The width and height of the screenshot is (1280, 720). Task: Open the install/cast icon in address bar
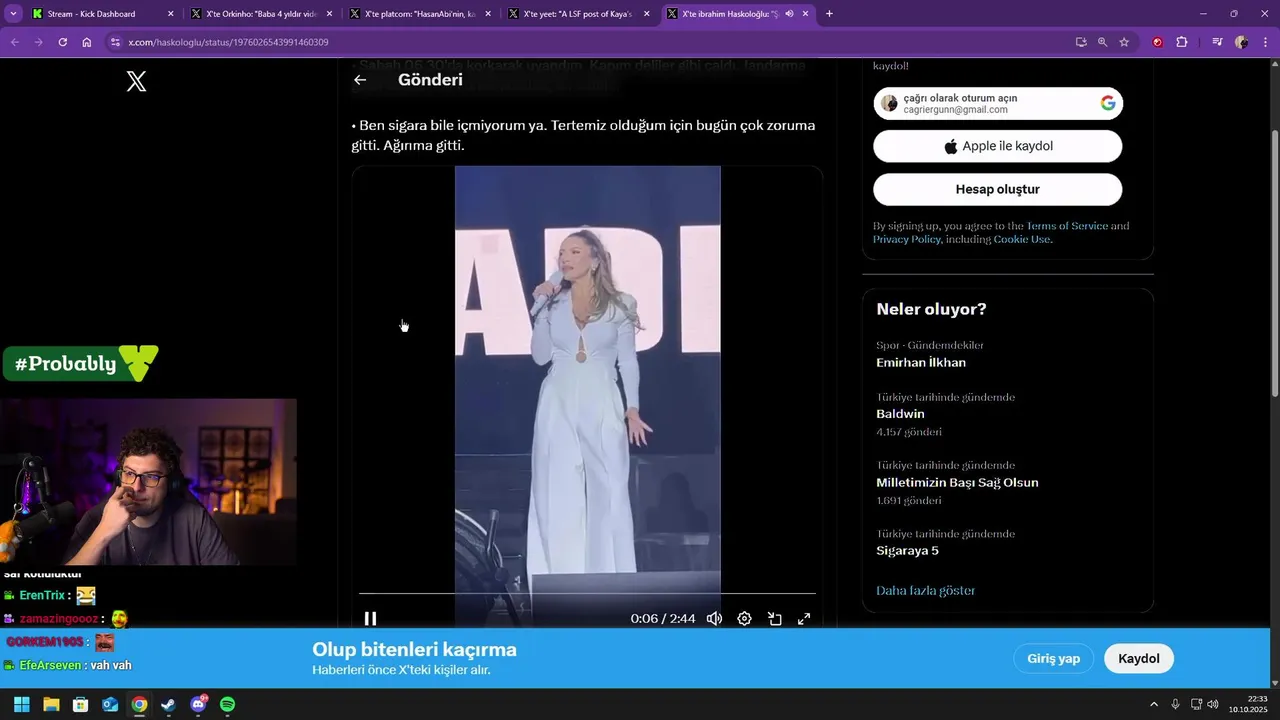[1081, 42]
